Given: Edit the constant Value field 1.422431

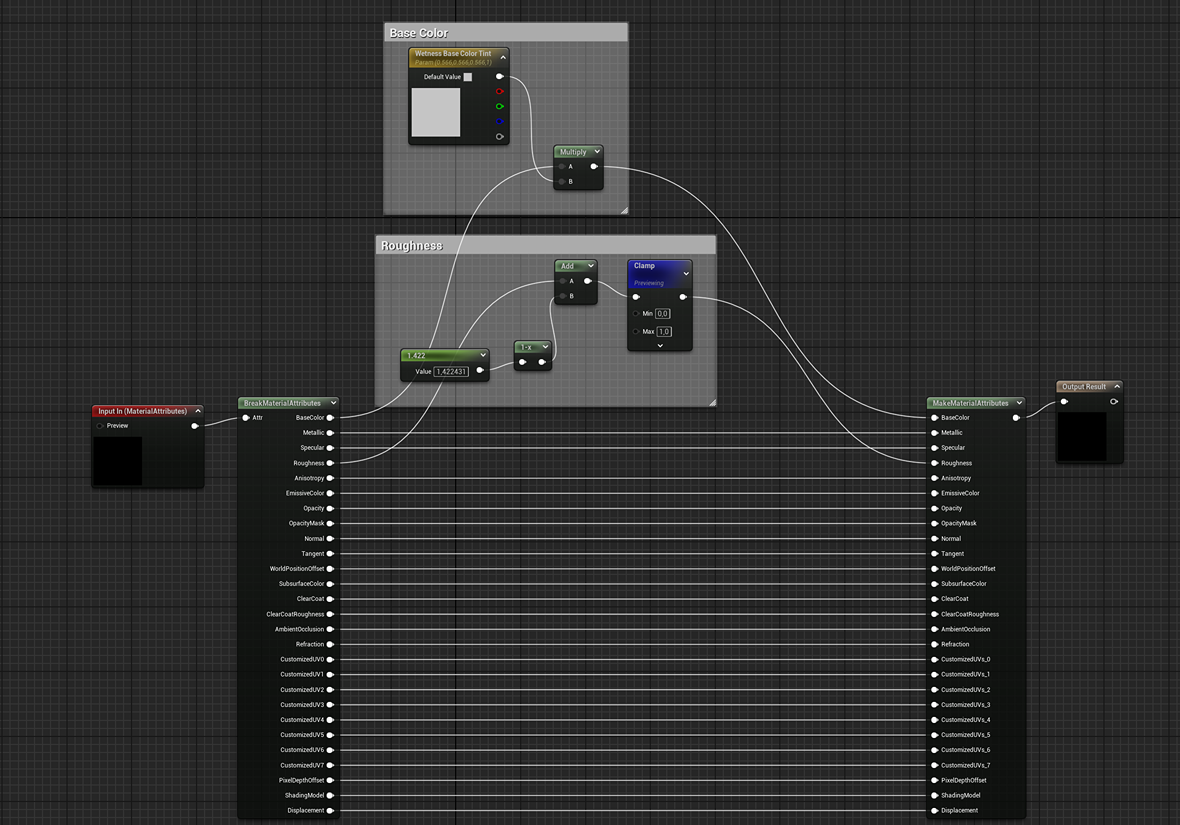Looking at the screenshot, I should 452,371.
